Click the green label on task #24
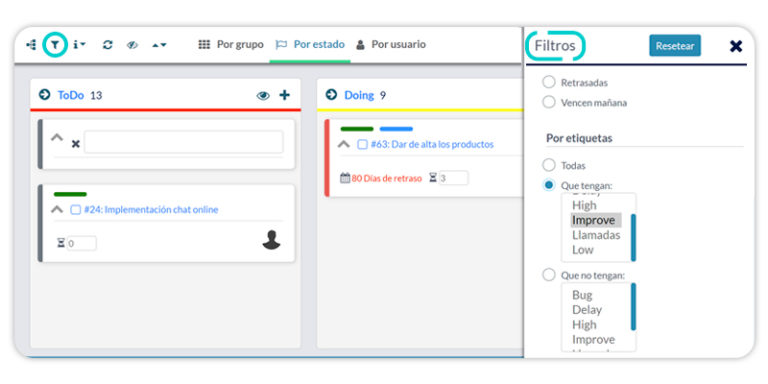 70,194
